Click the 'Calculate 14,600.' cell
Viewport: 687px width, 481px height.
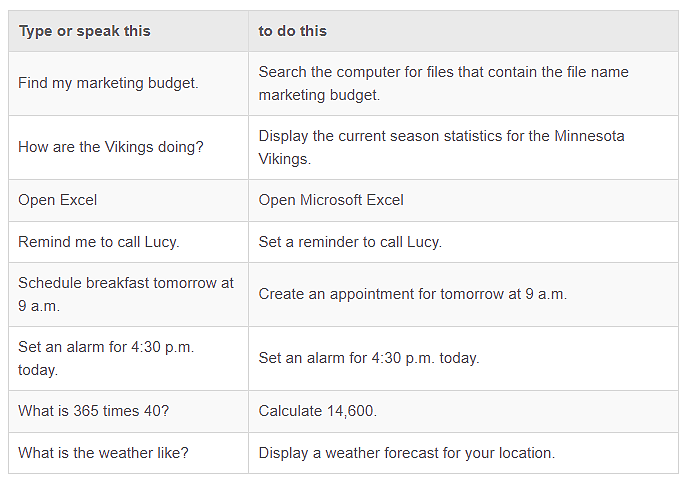click(463, 411)
